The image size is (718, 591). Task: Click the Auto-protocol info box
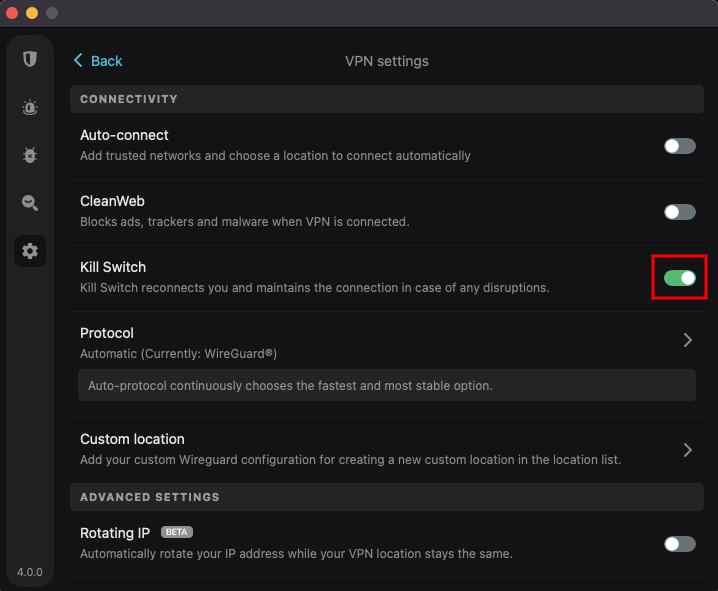point(386,385)
